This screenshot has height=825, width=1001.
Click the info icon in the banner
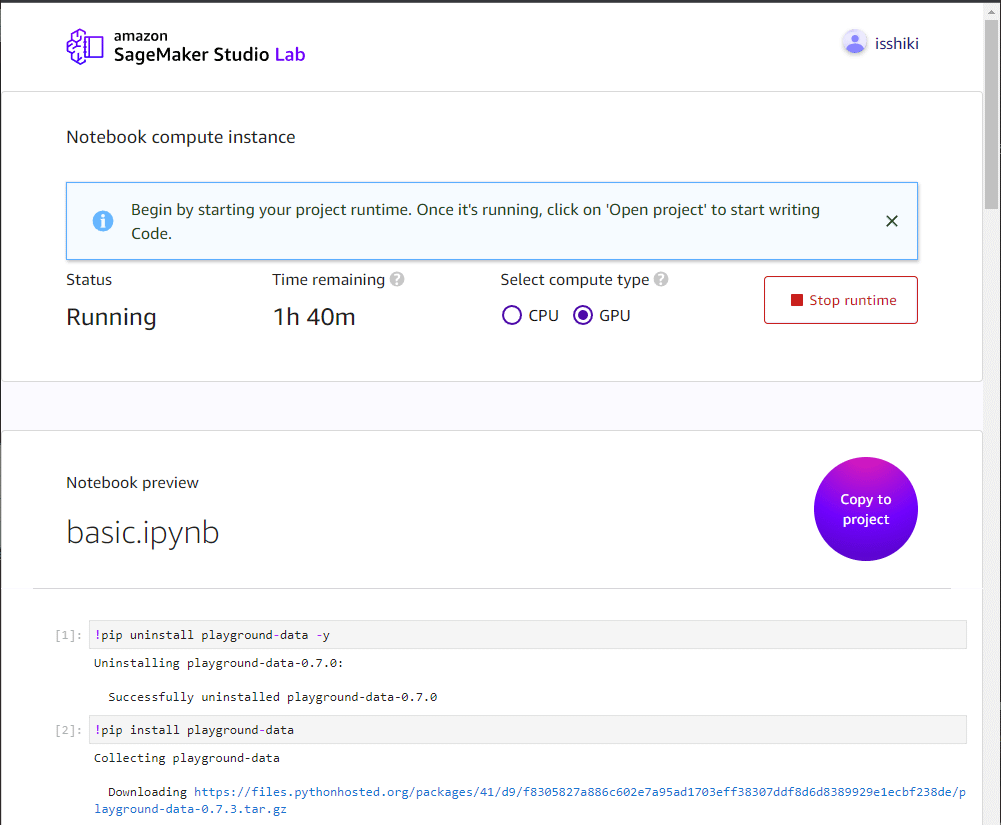click(x=103, y=221)
